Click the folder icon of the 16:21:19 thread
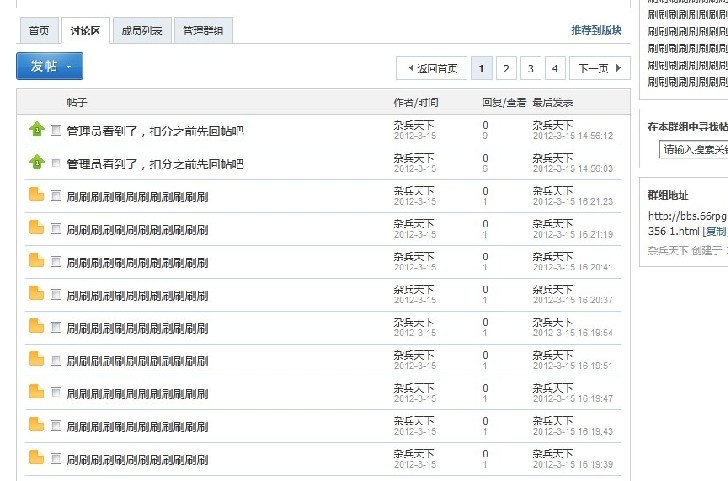This screenshot has height=481, width=728. pos(36,227)
